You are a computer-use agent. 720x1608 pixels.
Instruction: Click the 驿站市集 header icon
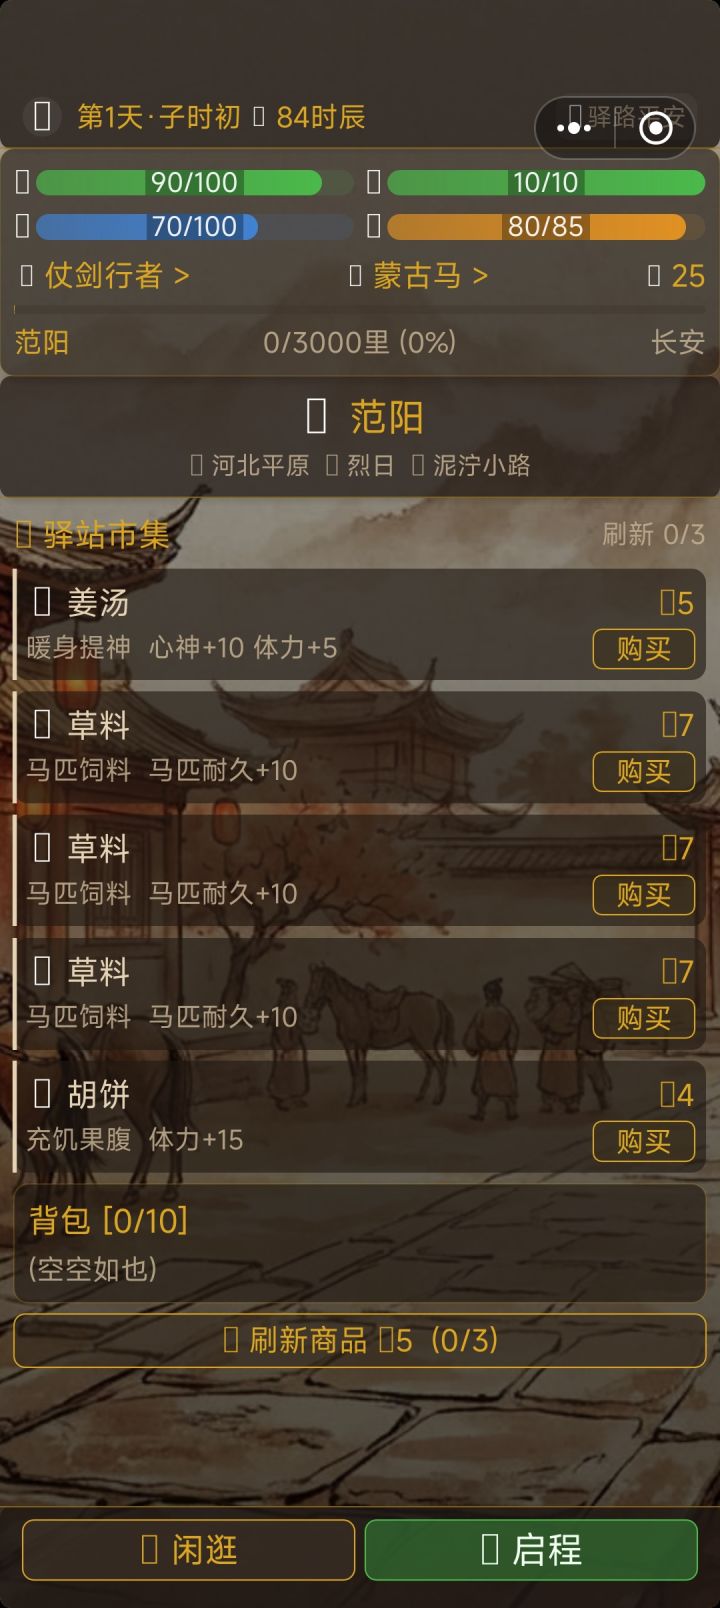24,534
